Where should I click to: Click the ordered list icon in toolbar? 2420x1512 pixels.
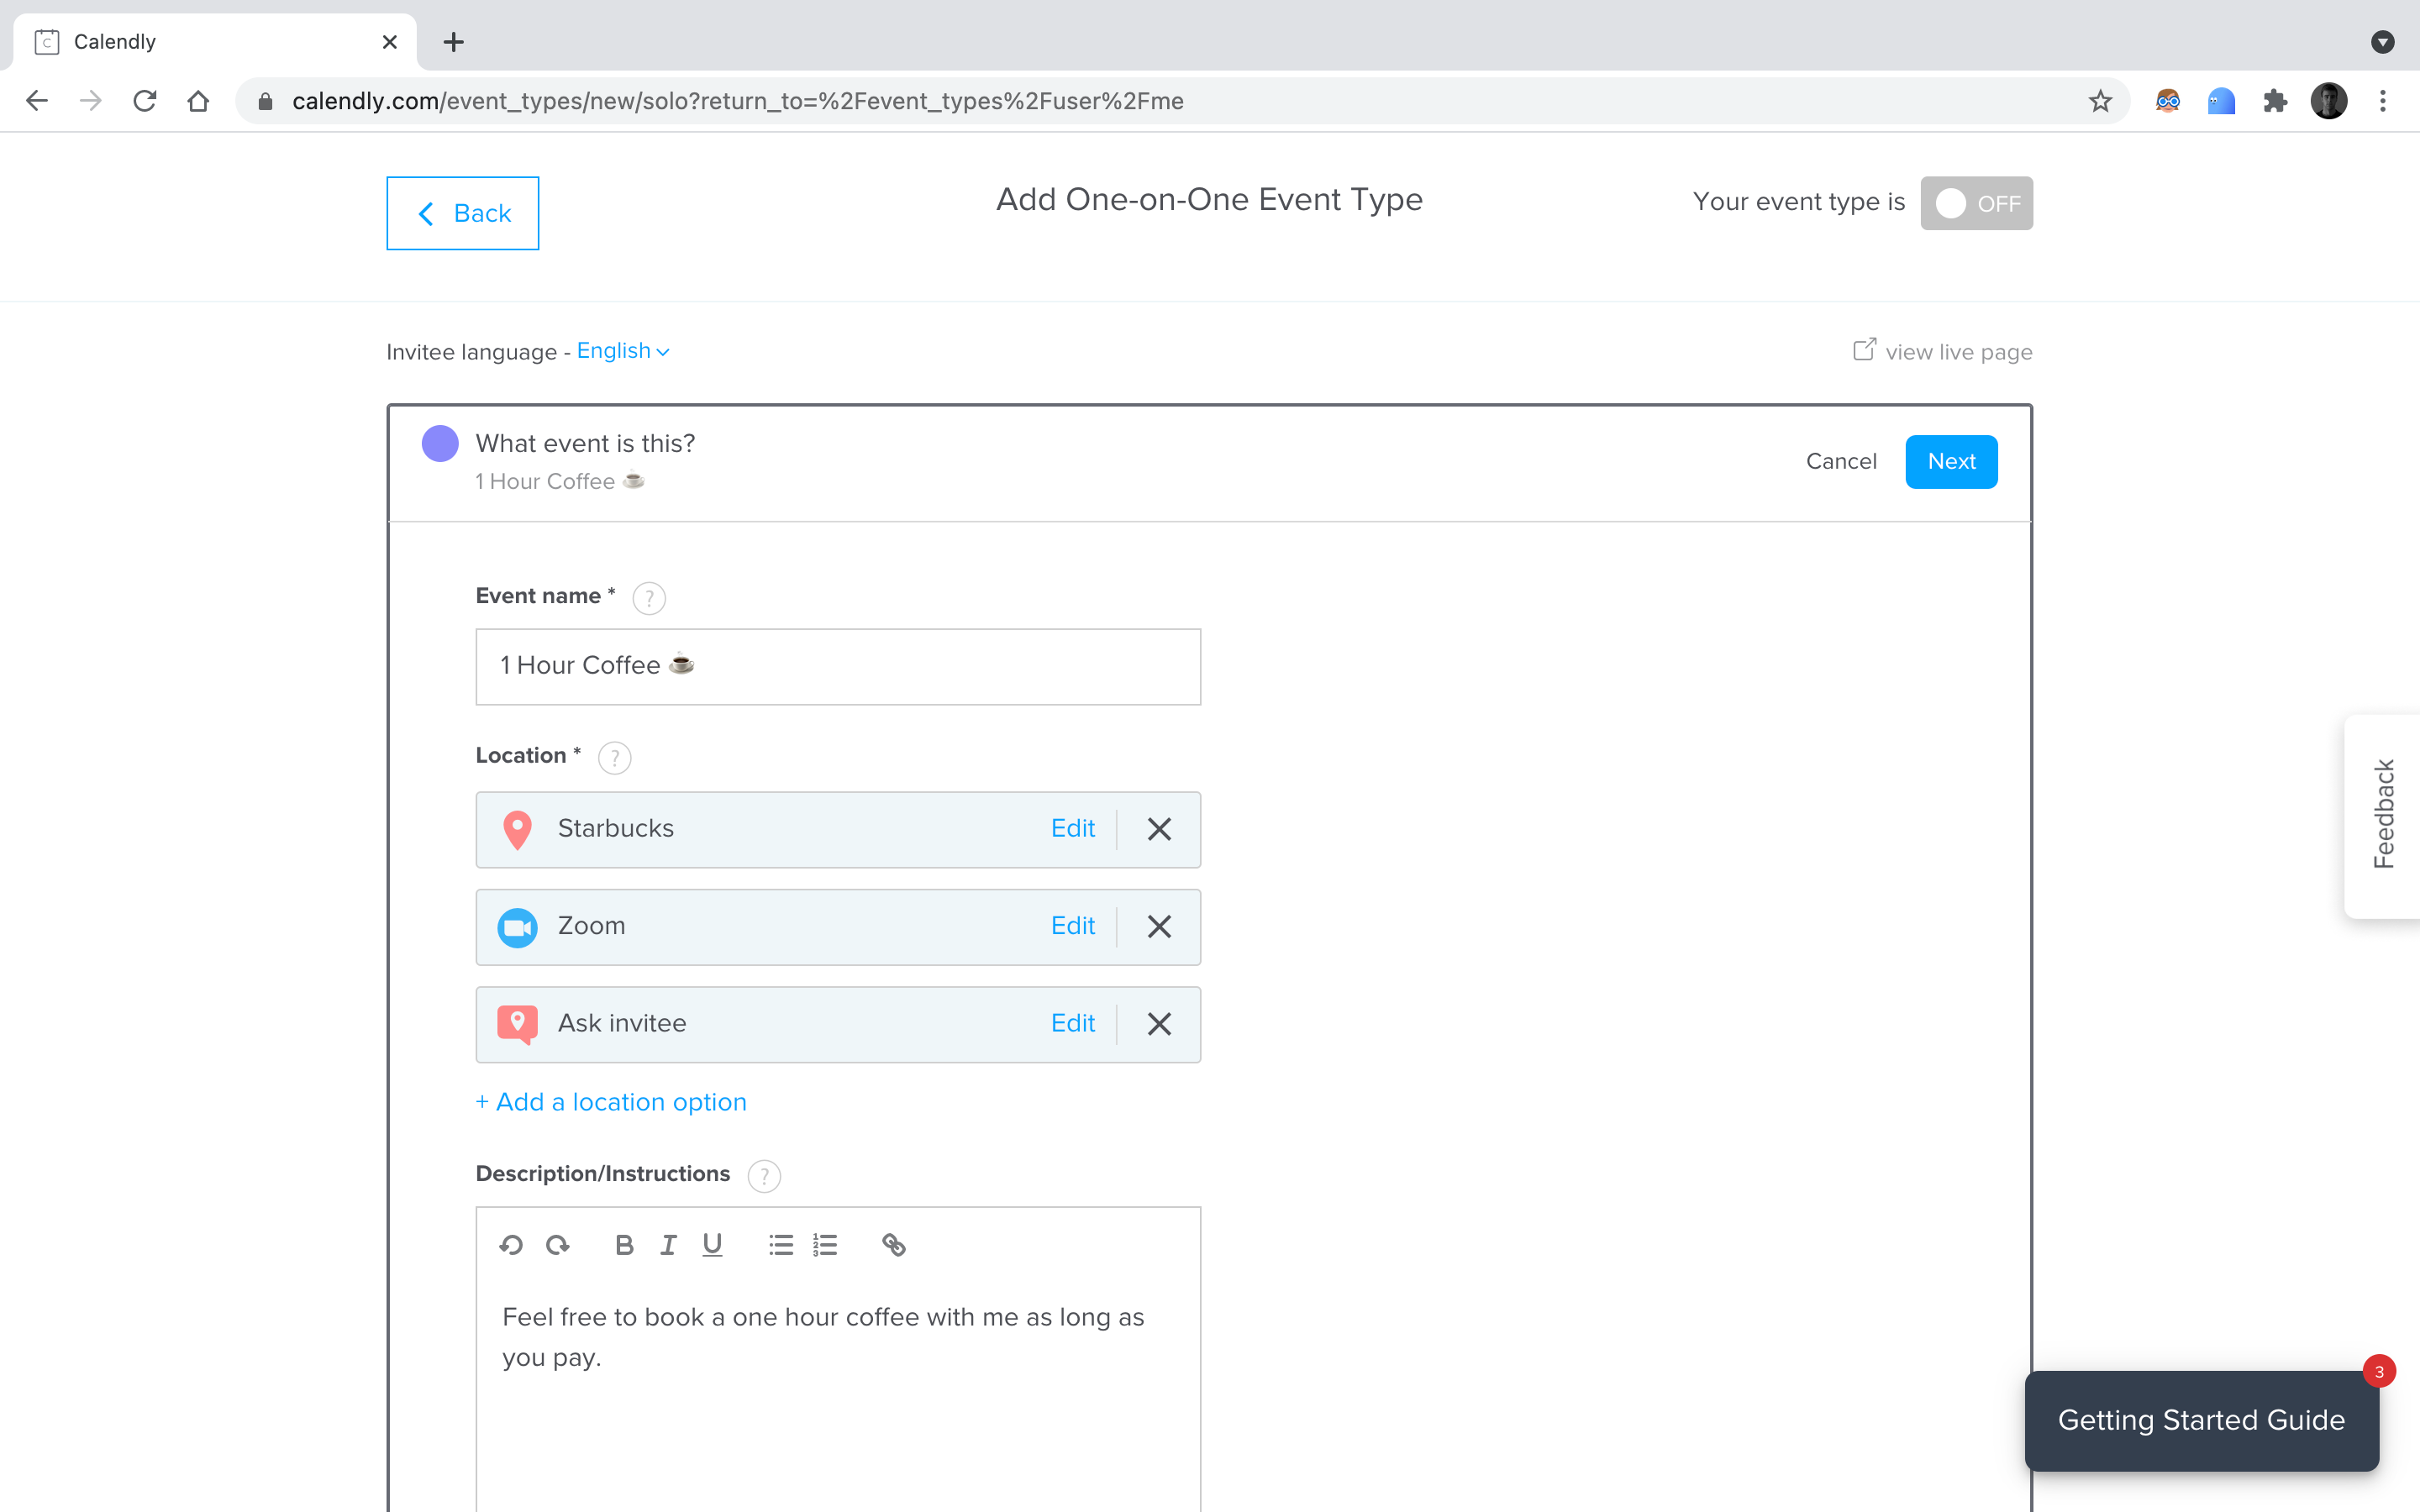coord(826,1244)
